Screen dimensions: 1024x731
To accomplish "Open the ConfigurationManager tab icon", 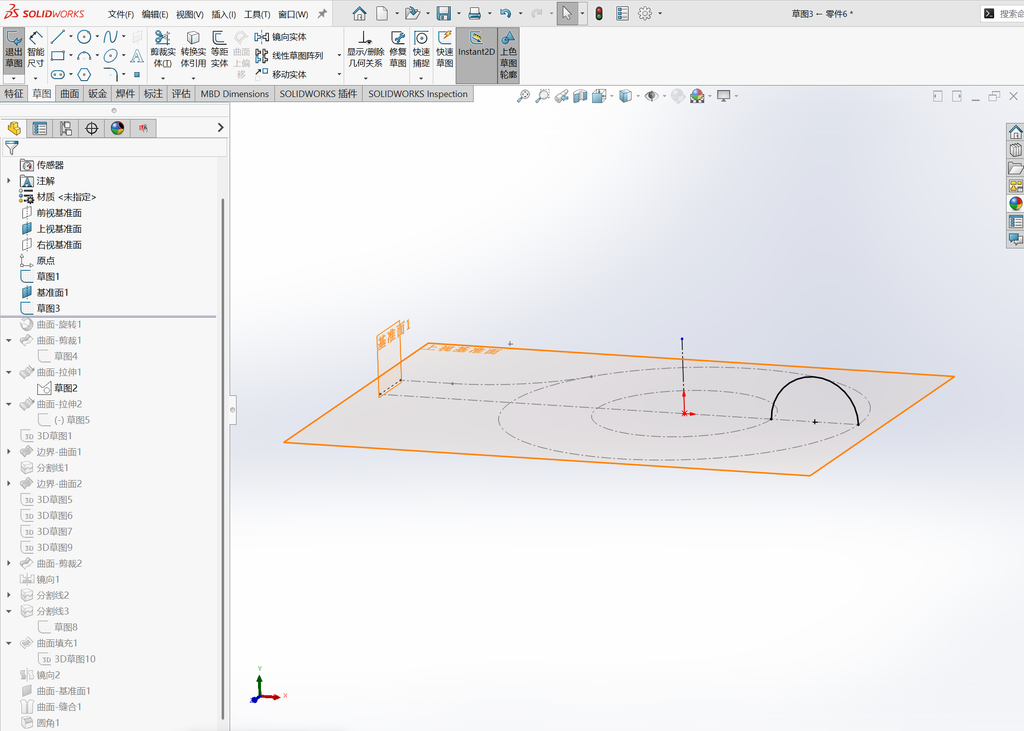I will 65,129.
